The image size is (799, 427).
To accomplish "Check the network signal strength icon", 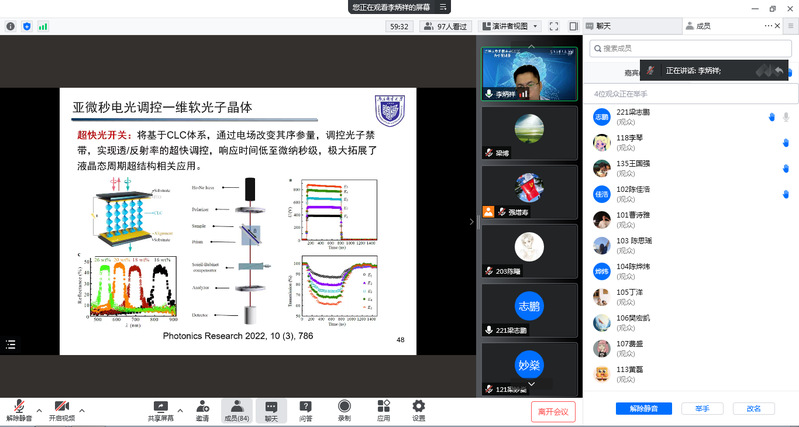I will click(43, 26).
